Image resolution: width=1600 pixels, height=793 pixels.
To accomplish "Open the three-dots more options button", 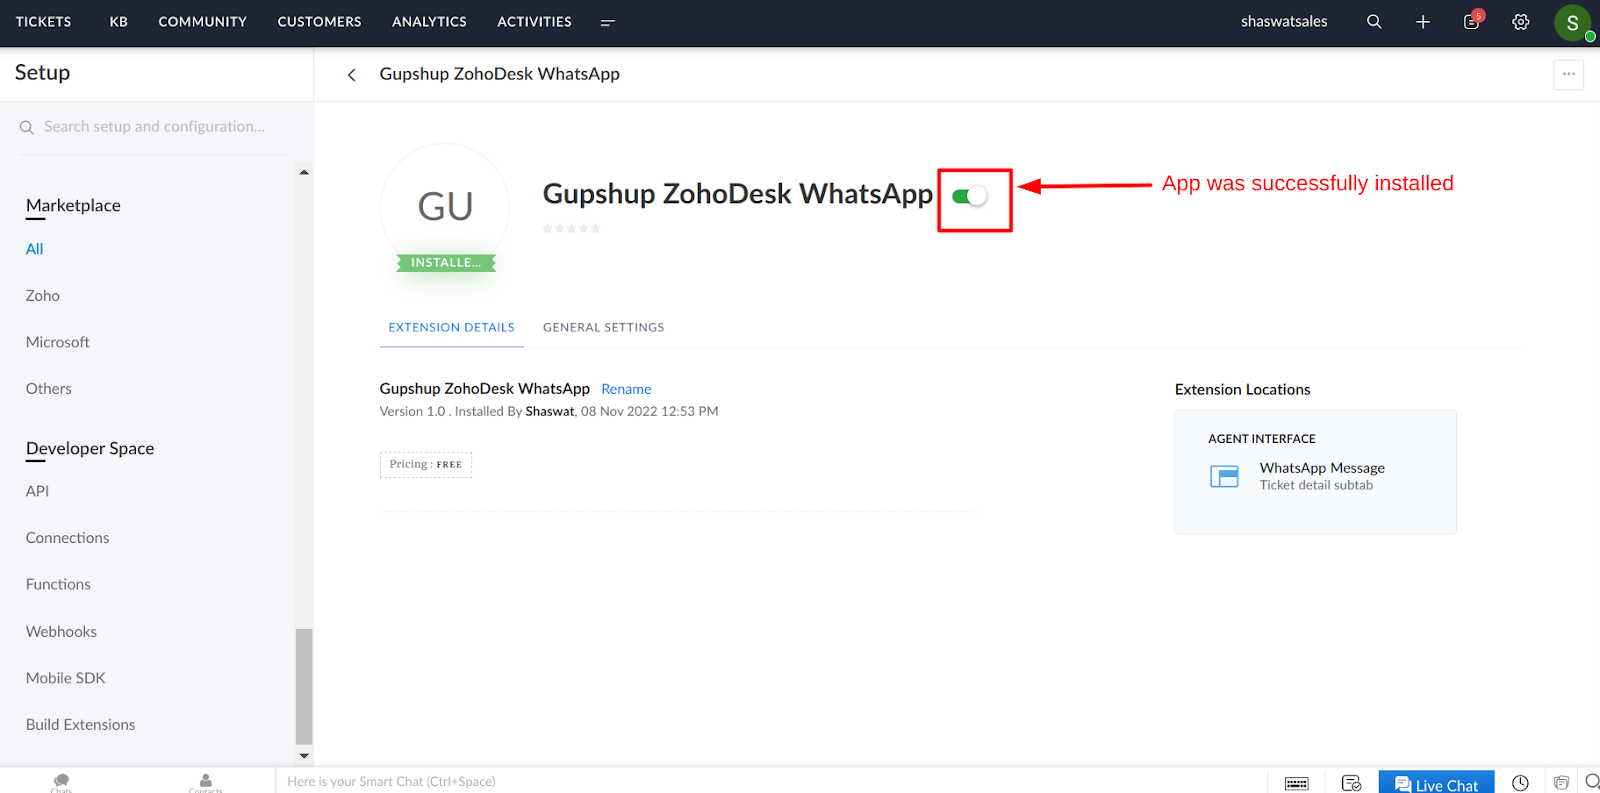I will click(x=1568, y=74).
